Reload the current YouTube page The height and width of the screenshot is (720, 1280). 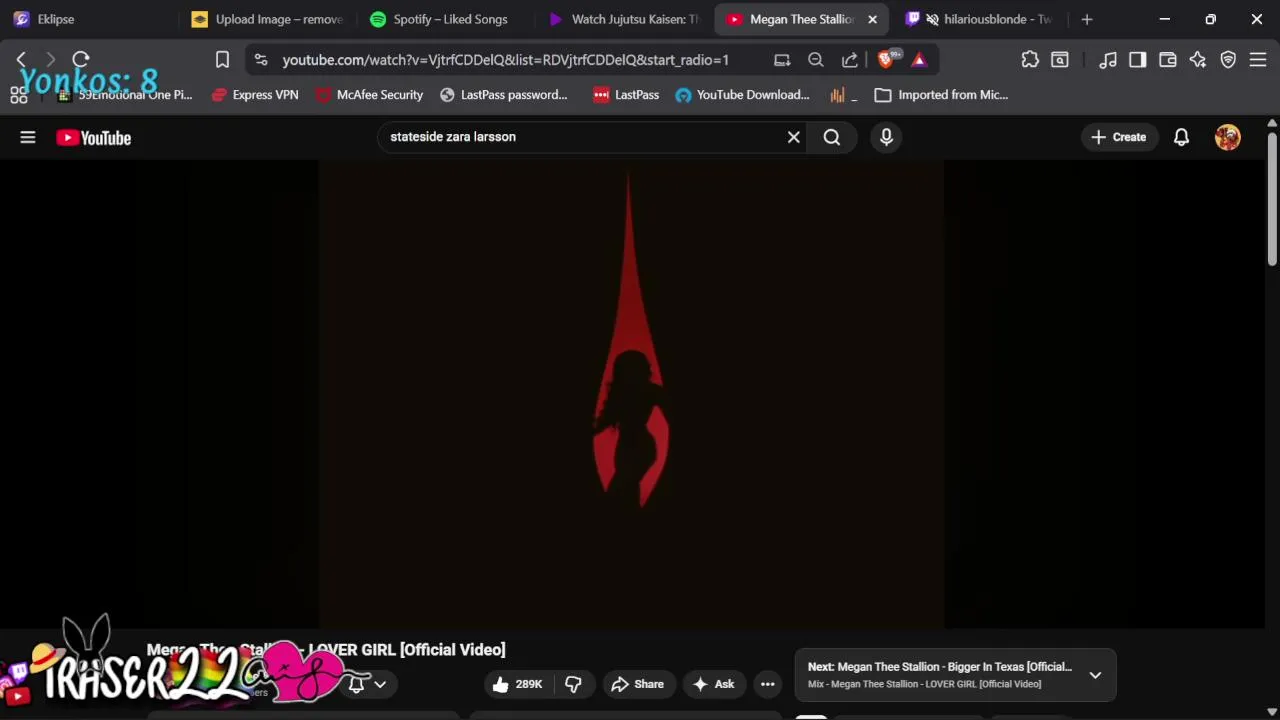click(81, 60)
